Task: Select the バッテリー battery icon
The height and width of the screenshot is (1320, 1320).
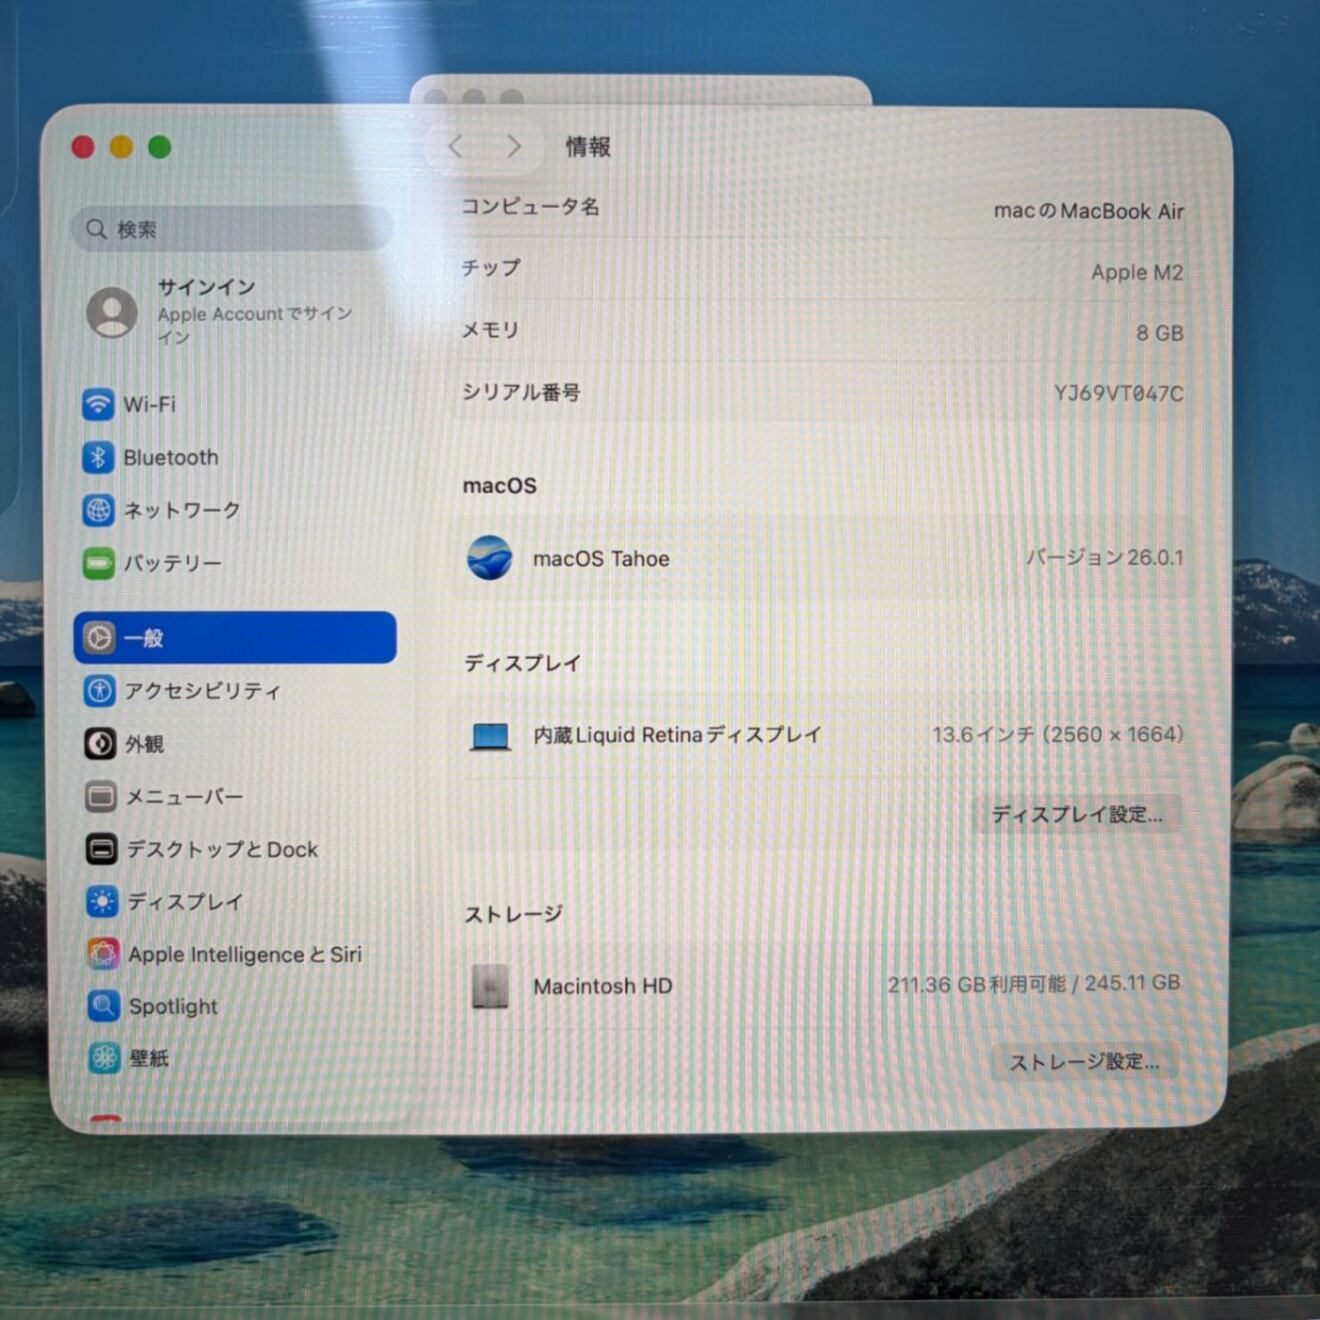Action: [99, 563]
